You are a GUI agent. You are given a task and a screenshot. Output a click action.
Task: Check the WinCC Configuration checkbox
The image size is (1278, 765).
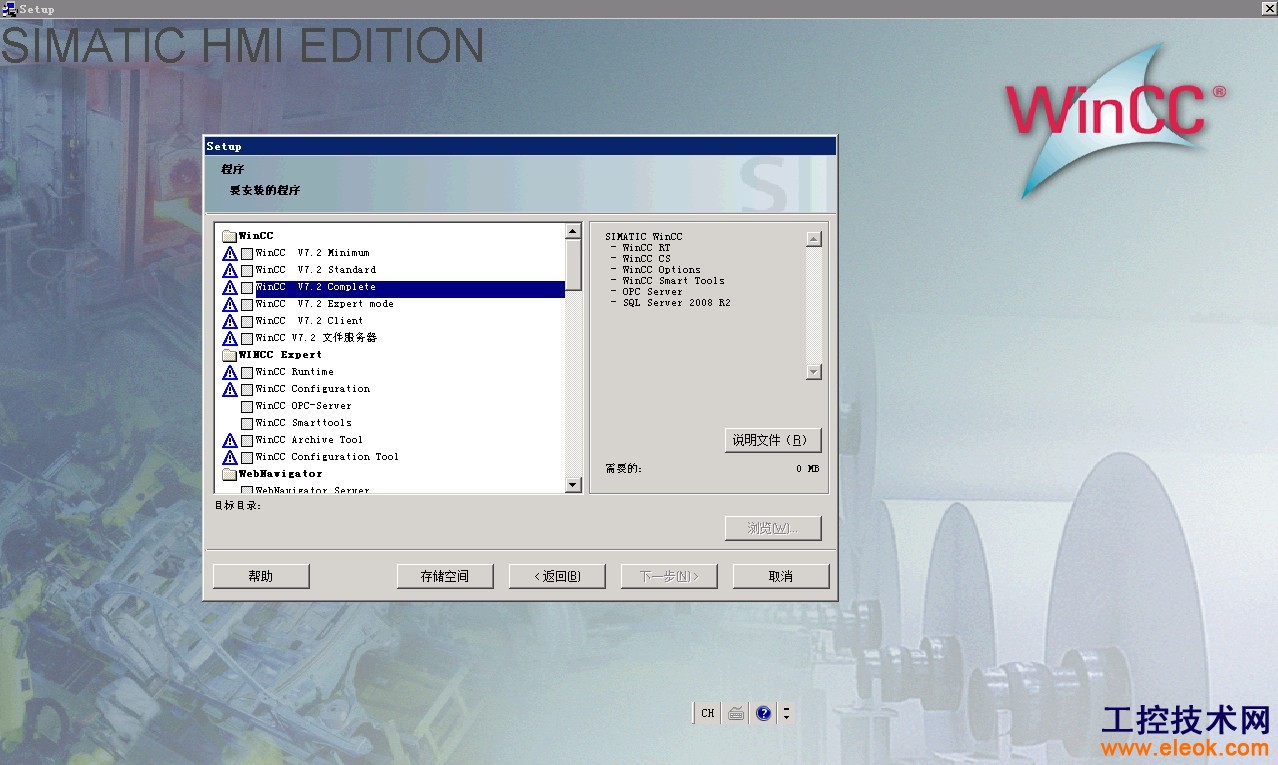coord(247,390)
